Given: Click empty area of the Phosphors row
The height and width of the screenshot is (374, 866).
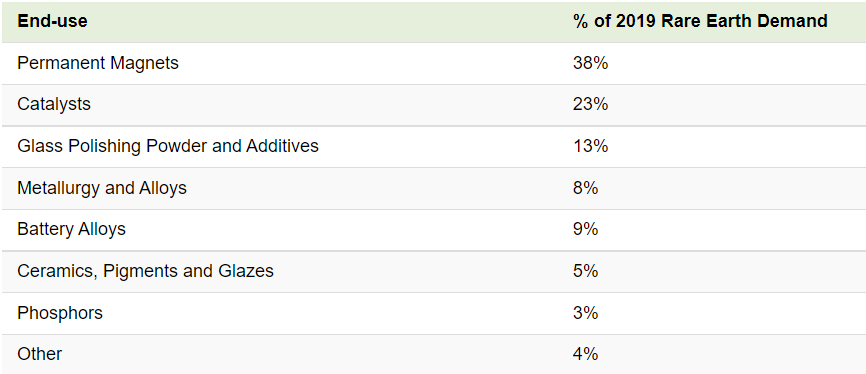Looking at the screenshot, I should [x=331, y=313].
